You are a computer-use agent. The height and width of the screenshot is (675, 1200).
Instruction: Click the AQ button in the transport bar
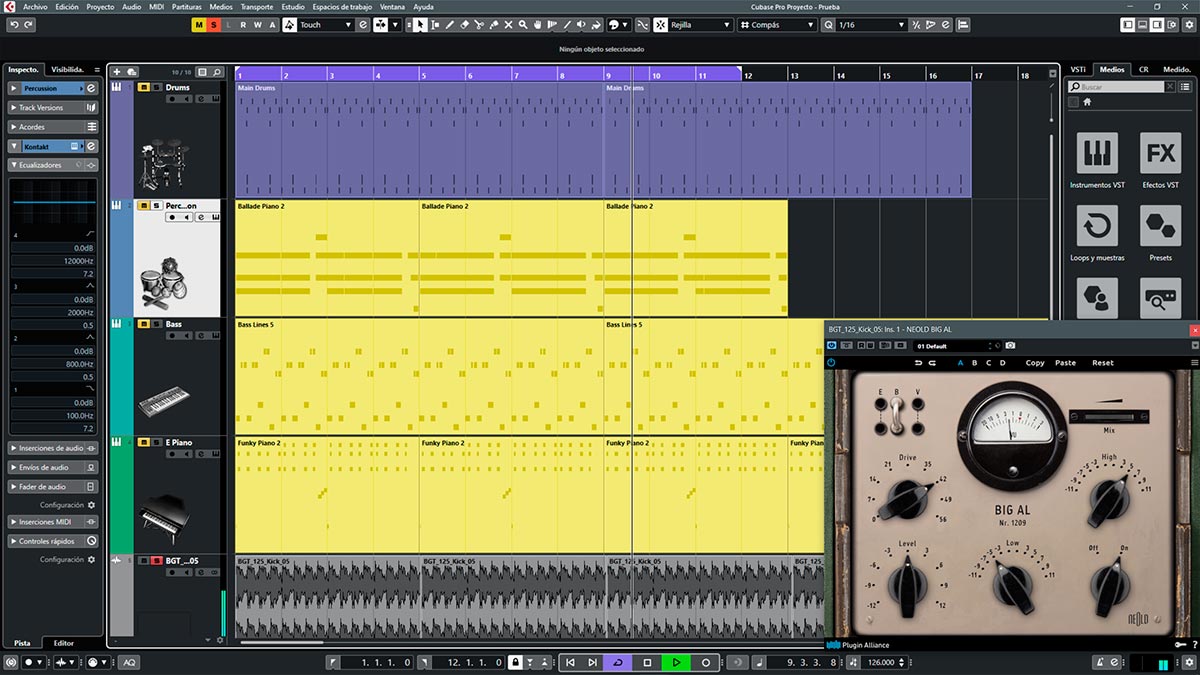click(x=129, y=662)
